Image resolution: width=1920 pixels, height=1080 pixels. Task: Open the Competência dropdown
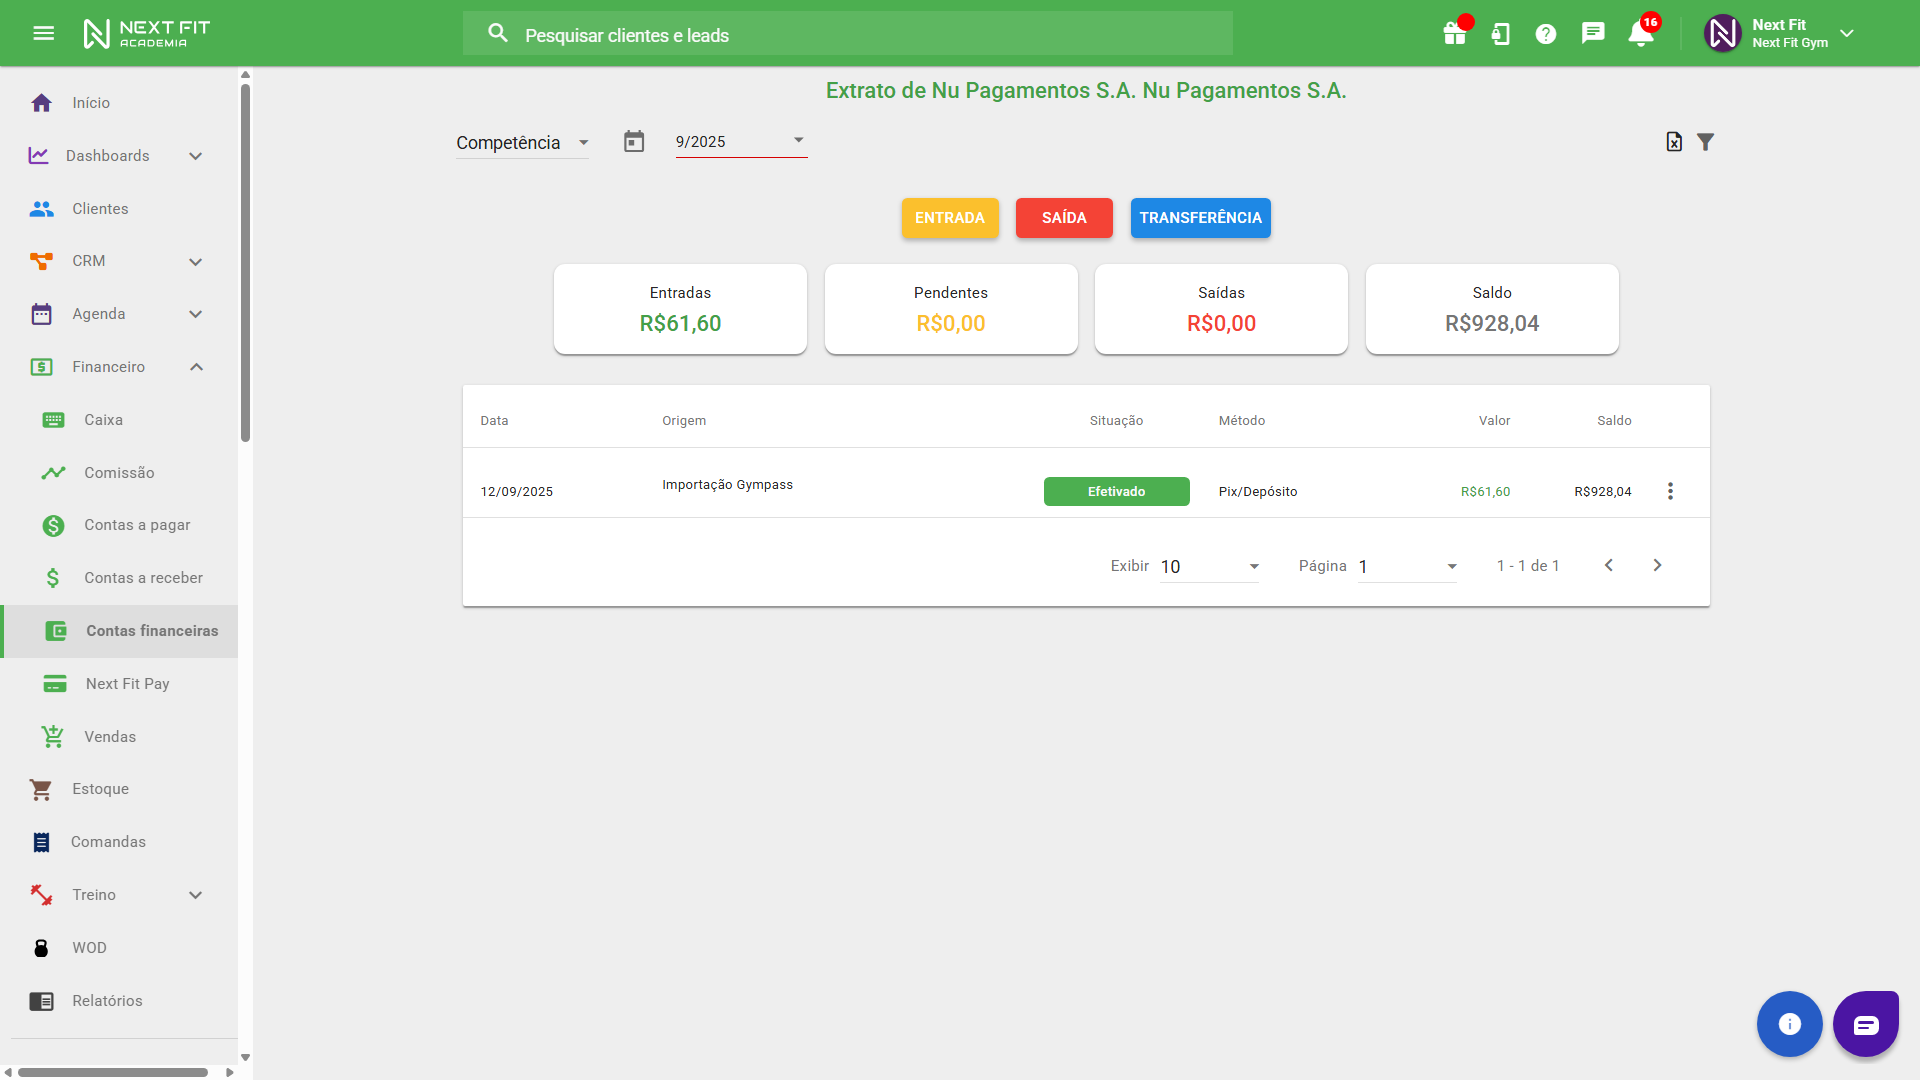[x=522, y=143]
